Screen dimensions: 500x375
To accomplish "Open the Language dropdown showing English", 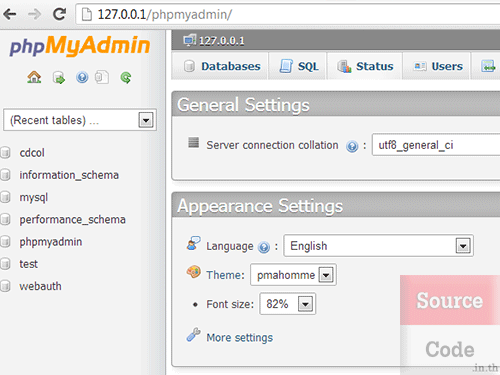I will tap(378, 246).
